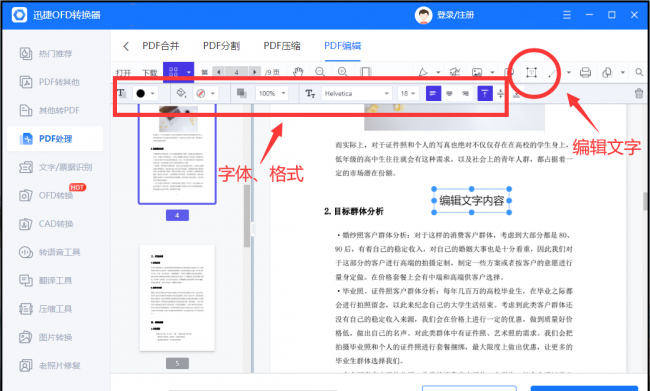Image resolution: width=650 pixels, height=391 pixels.
Task: Click the zoom out magnifier
Action: coord(320,72)
